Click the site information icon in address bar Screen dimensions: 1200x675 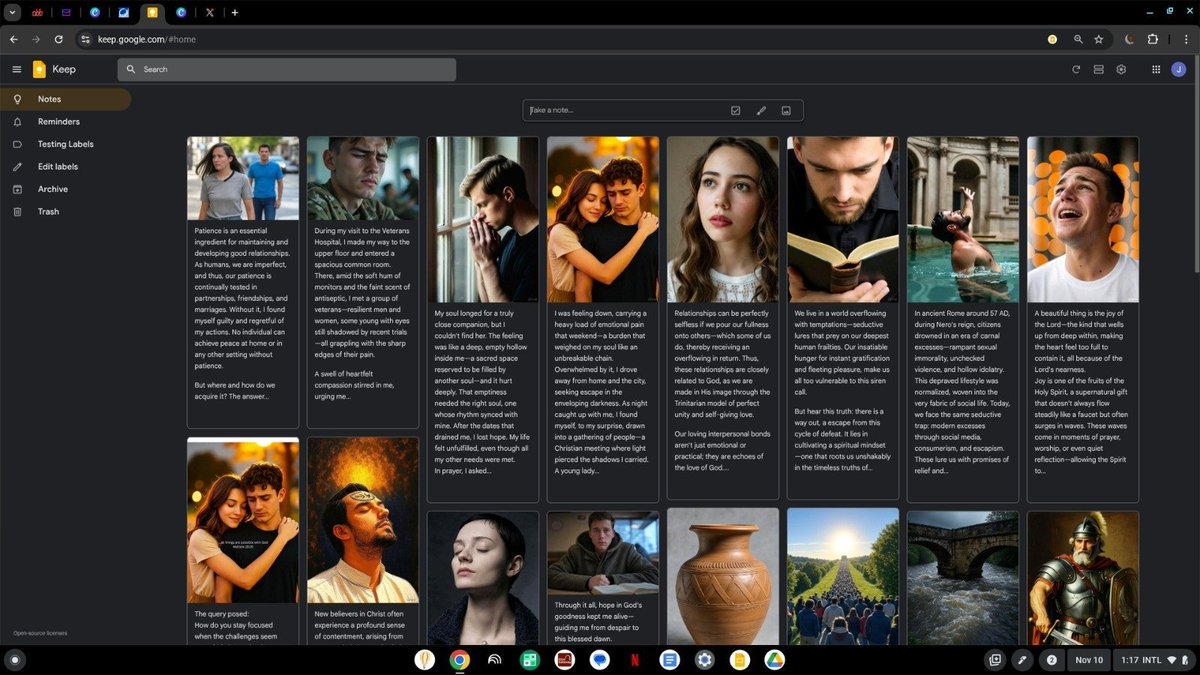point(86,39)
